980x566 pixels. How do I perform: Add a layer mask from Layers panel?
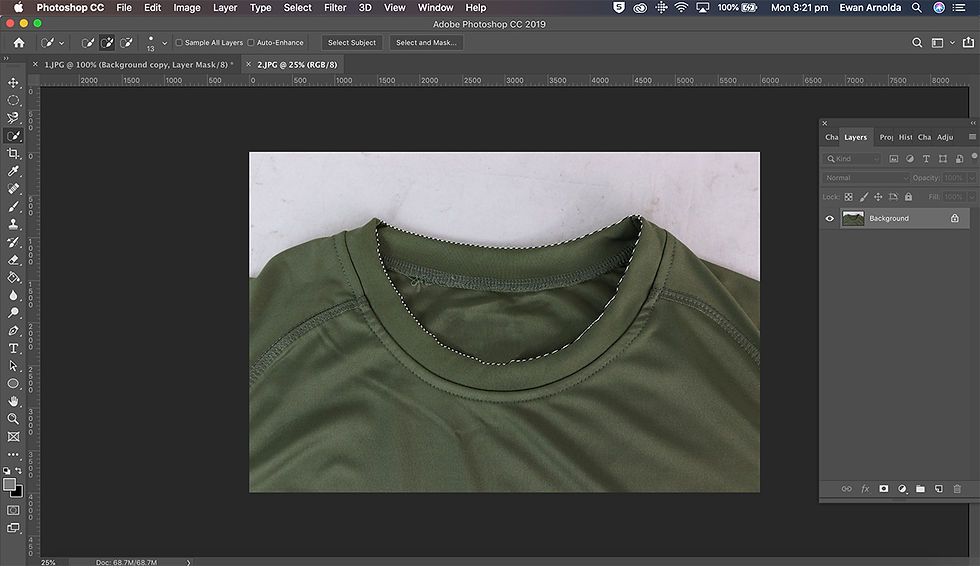coord(884,489)
